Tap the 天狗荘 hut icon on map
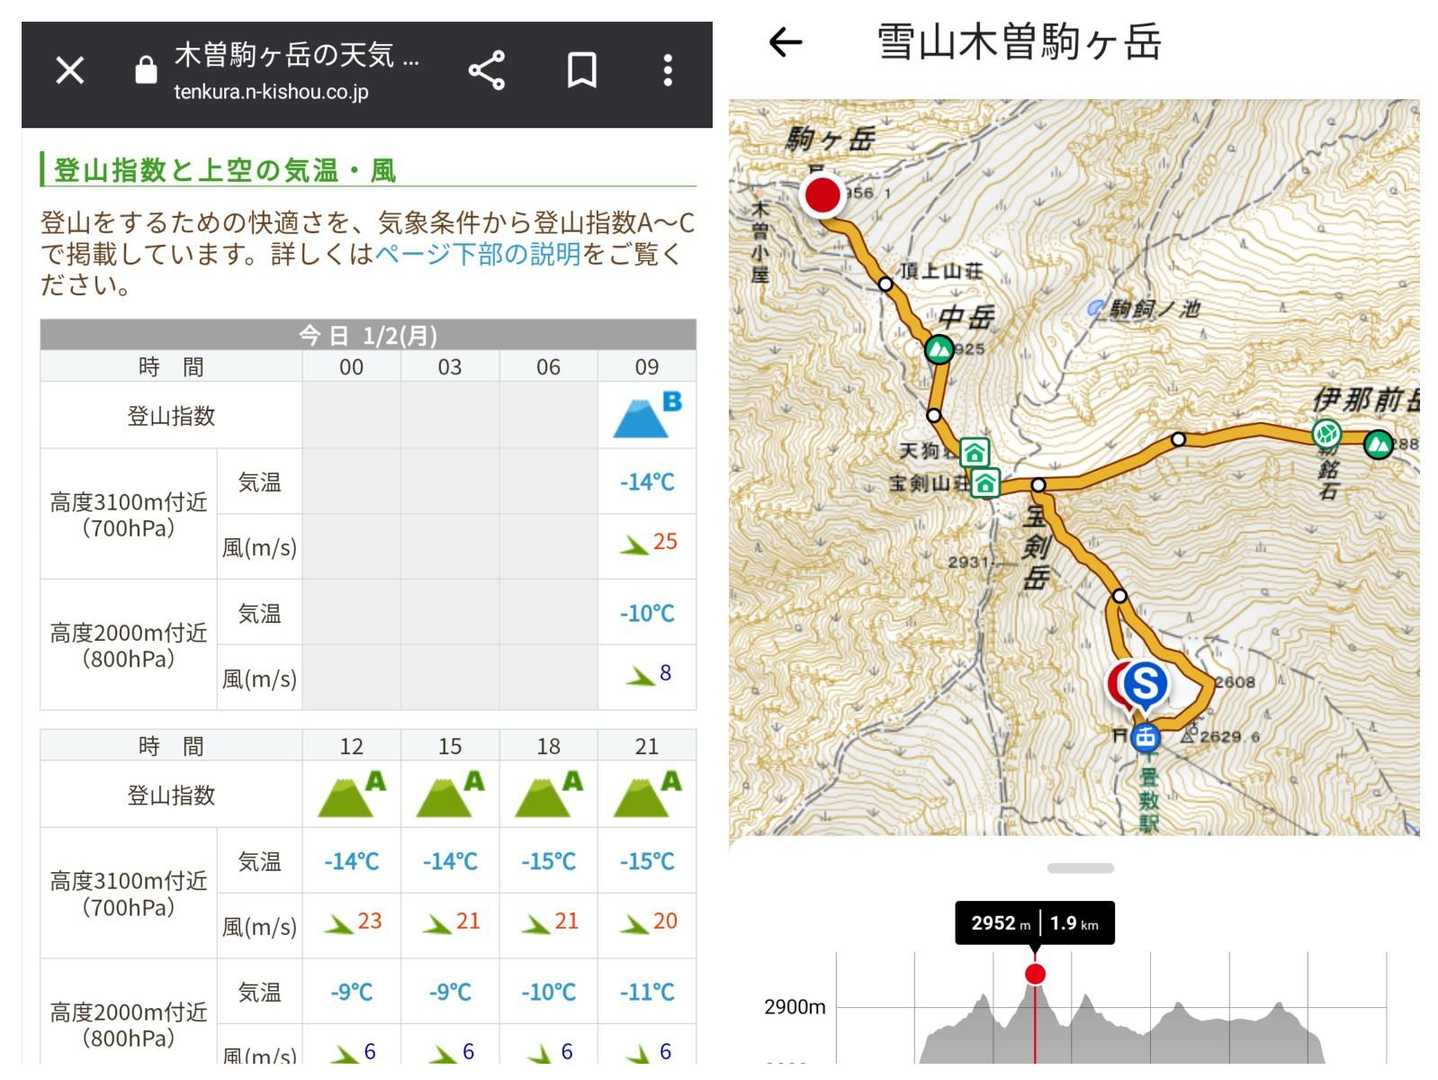This screenshot has height=1080, width=1438. pyautogui.click(x=974, y=452)
